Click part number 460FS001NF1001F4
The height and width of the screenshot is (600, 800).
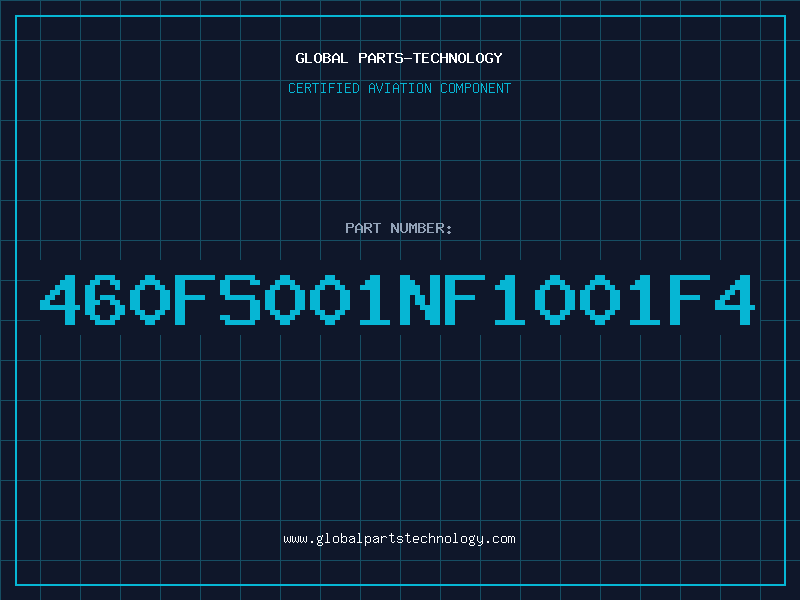pos(397,300)
